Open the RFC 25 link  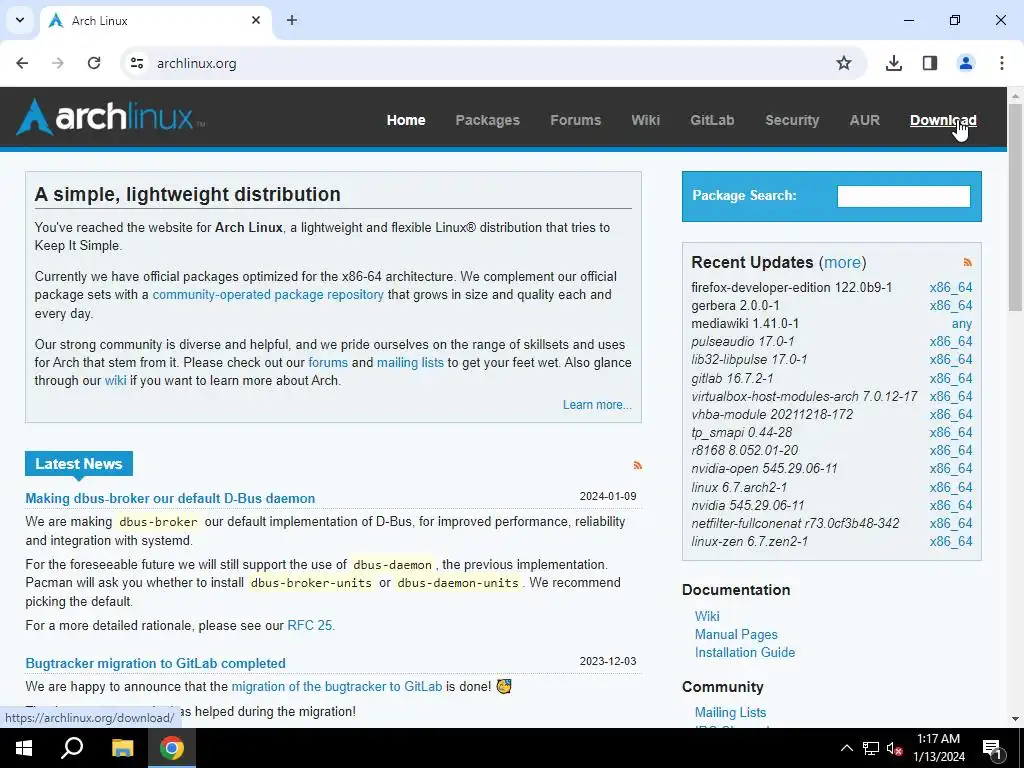coord(310,626)
